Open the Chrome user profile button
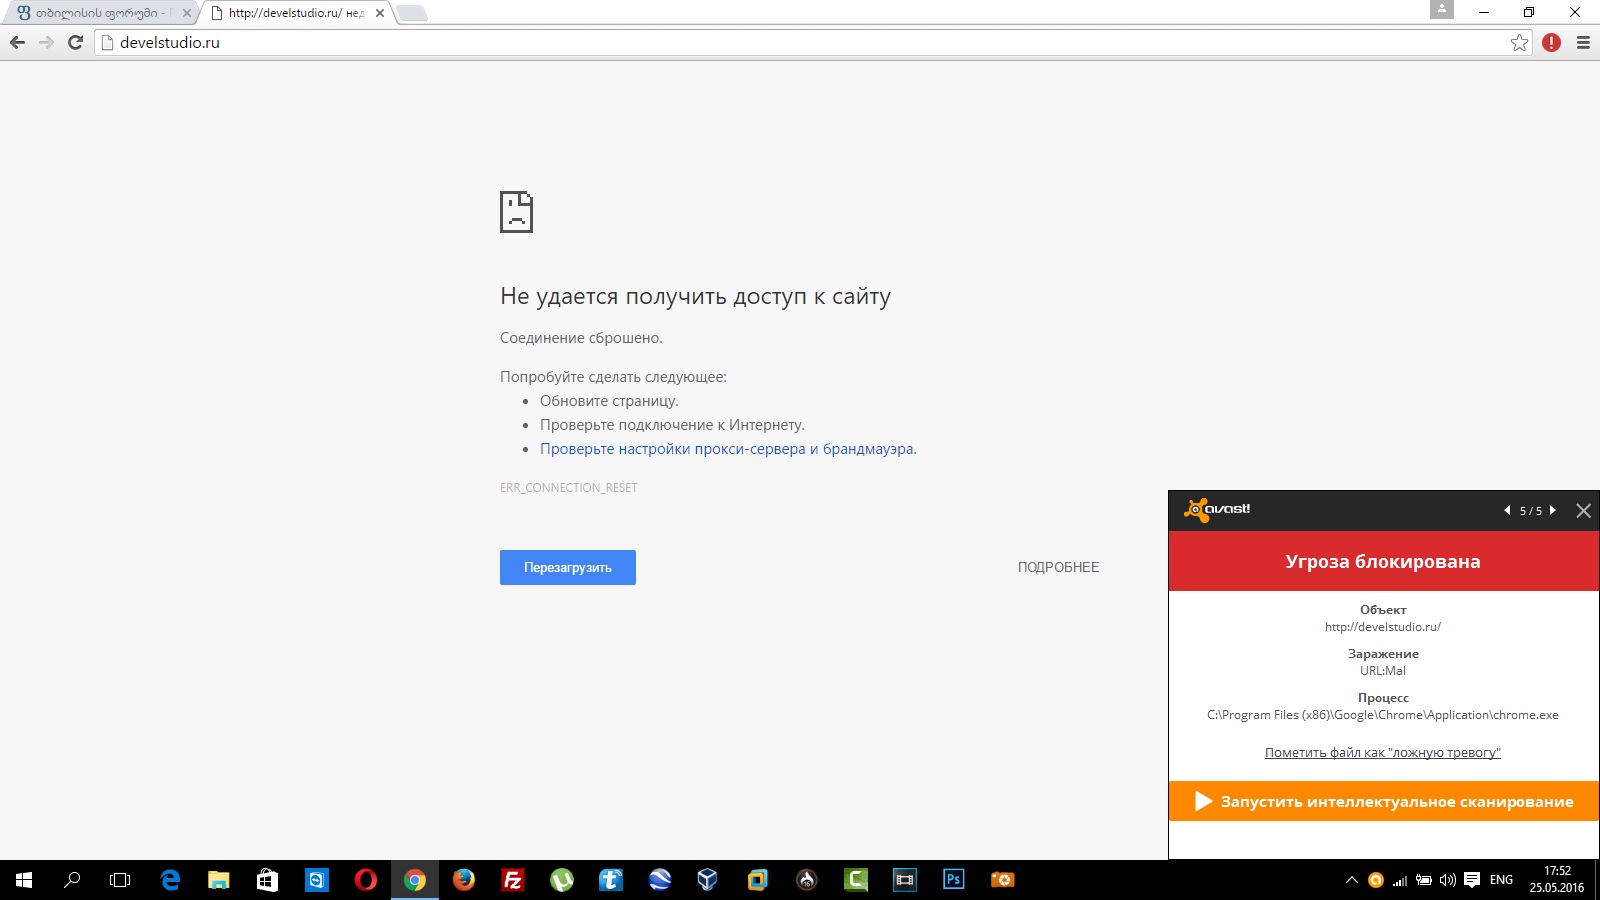This screenshot has height=900, width=1600. [x=1442, y=9]
